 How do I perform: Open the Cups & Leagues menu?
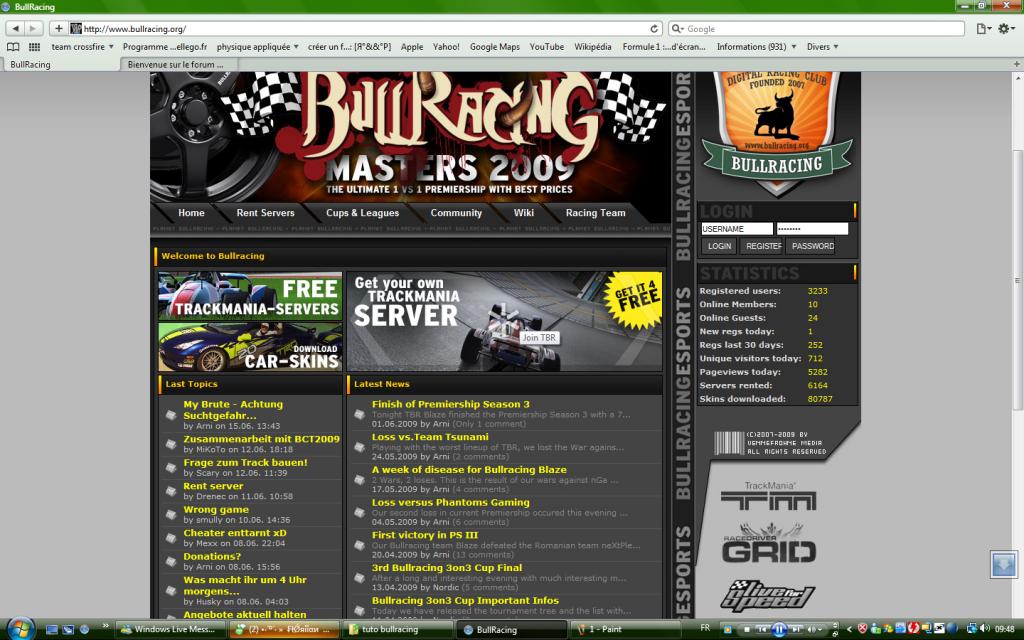(x=362, y=213)
